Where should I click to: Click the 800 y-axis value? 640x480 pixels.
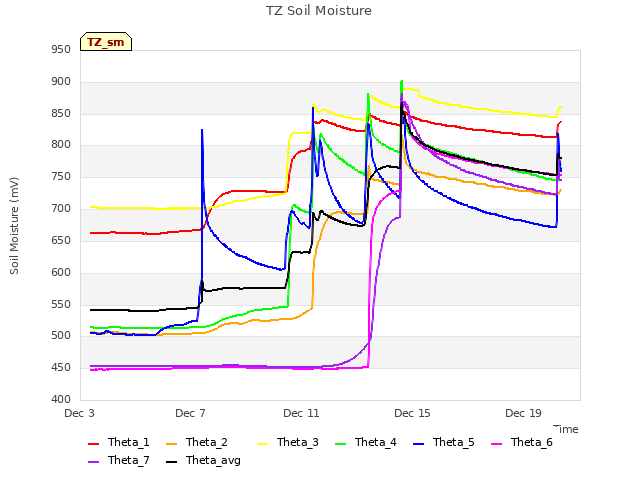[61, 145]
